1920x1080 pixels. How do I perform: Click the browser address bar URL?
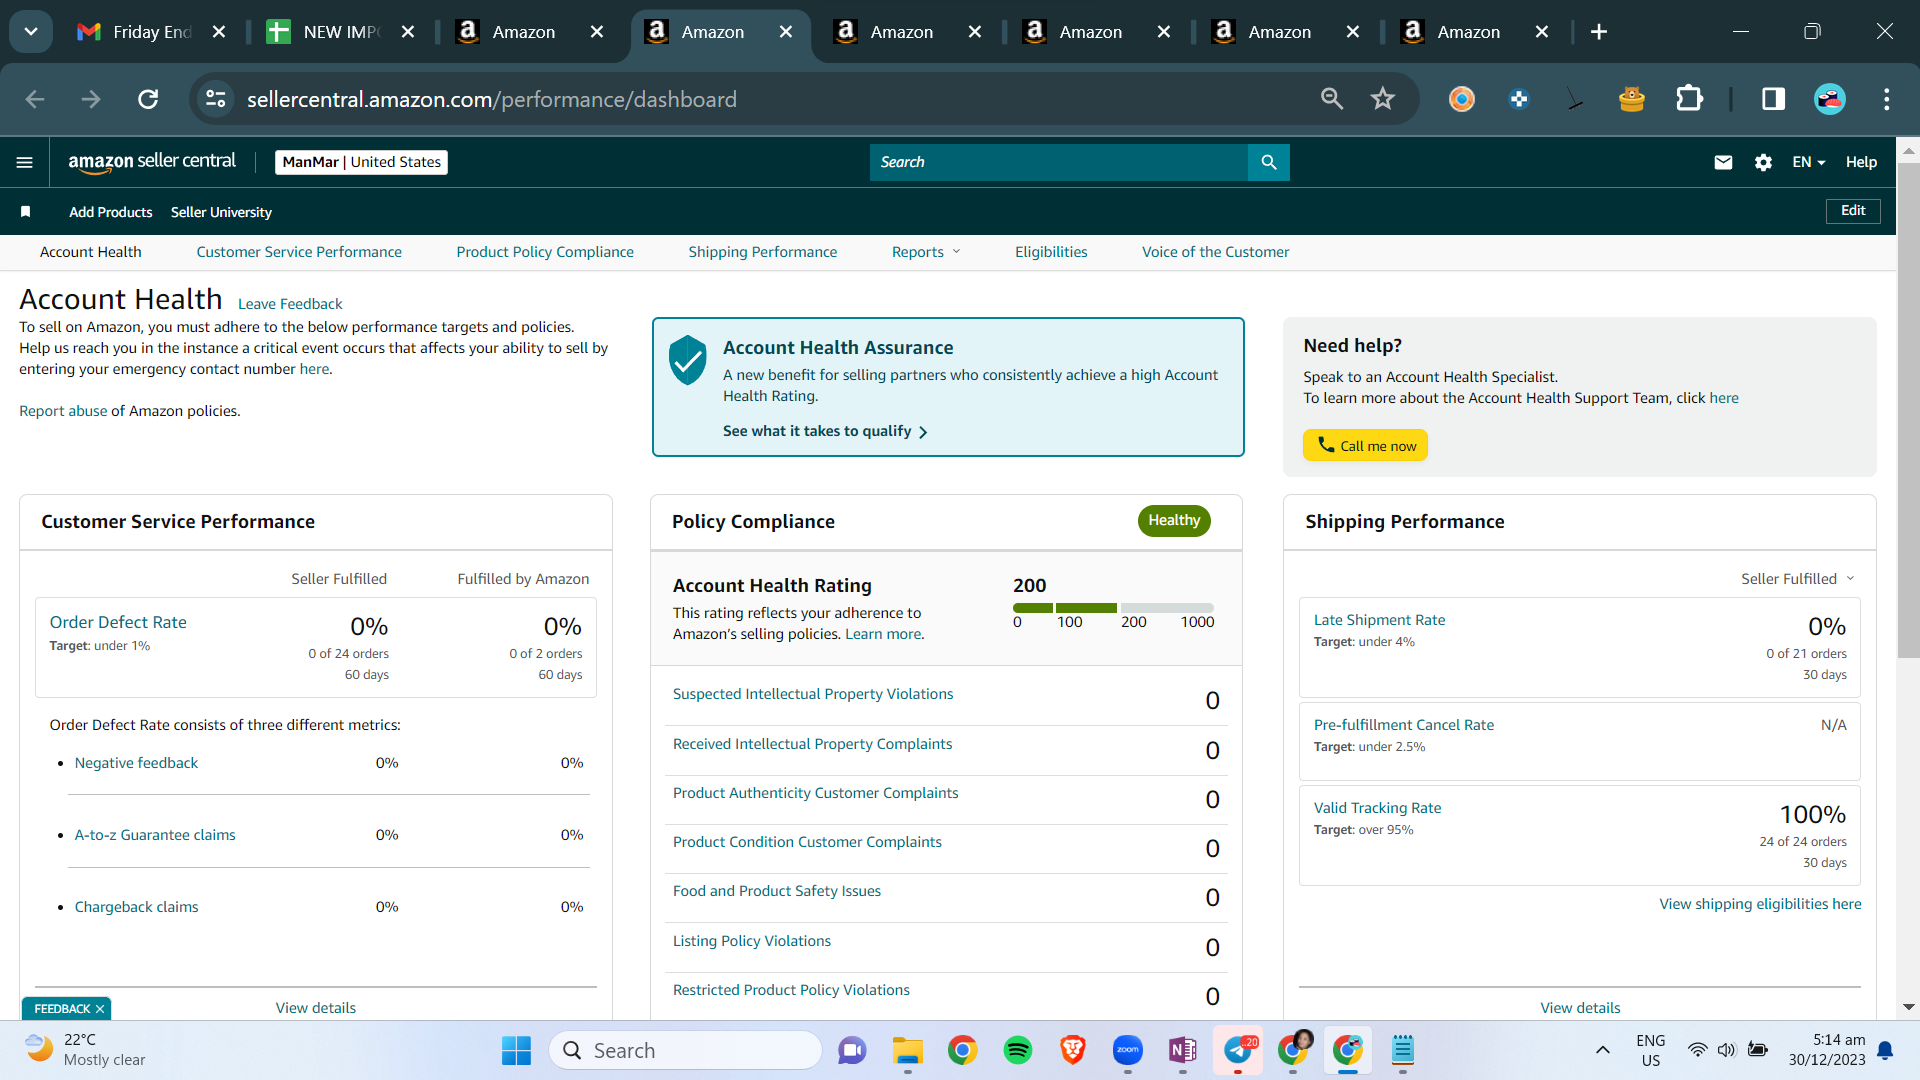pyautogui.click(x=492, y=99)
